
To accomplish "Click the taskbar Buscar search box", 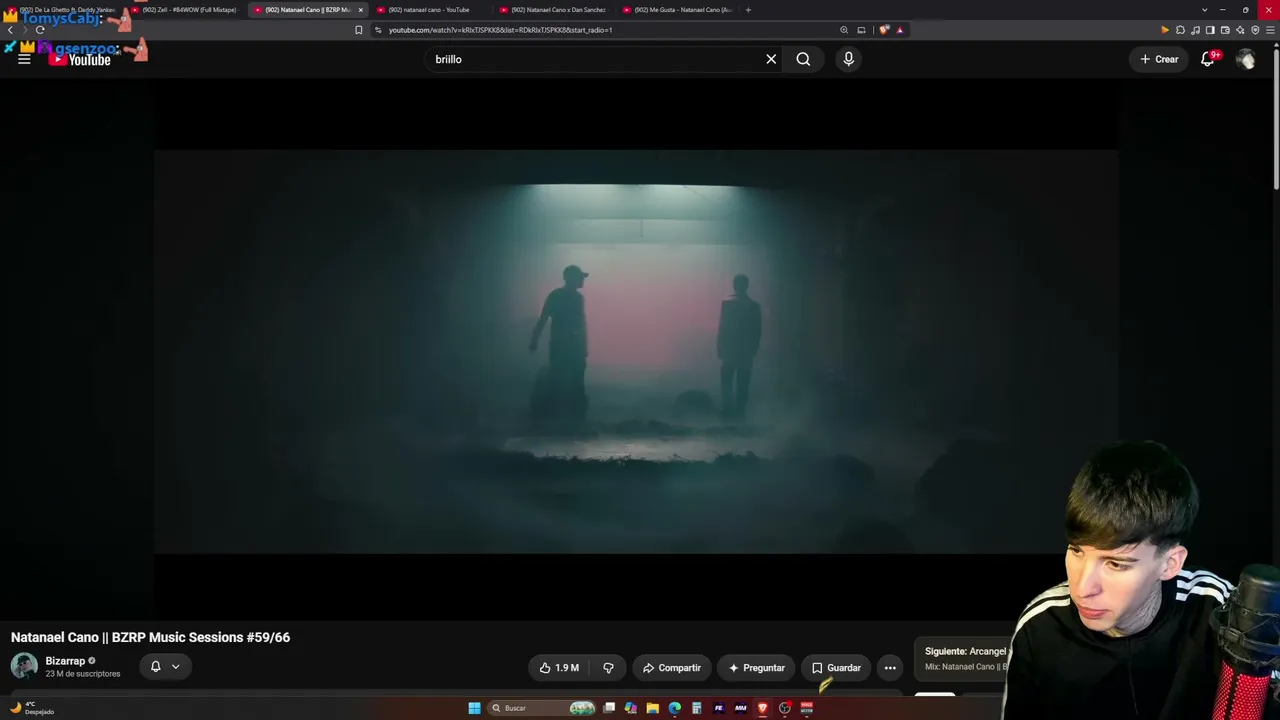I will click(540, 708).
